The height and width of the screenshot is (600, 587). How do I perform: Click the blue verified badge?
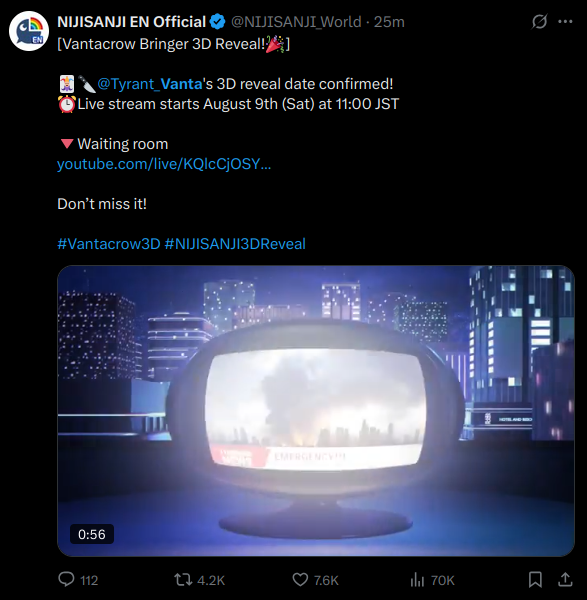(x=218, y=22)
